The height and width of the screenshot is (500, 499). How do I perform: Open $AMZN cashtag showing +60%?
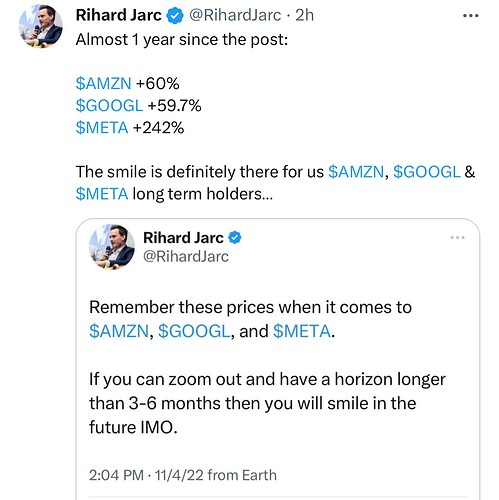point(103,83)
